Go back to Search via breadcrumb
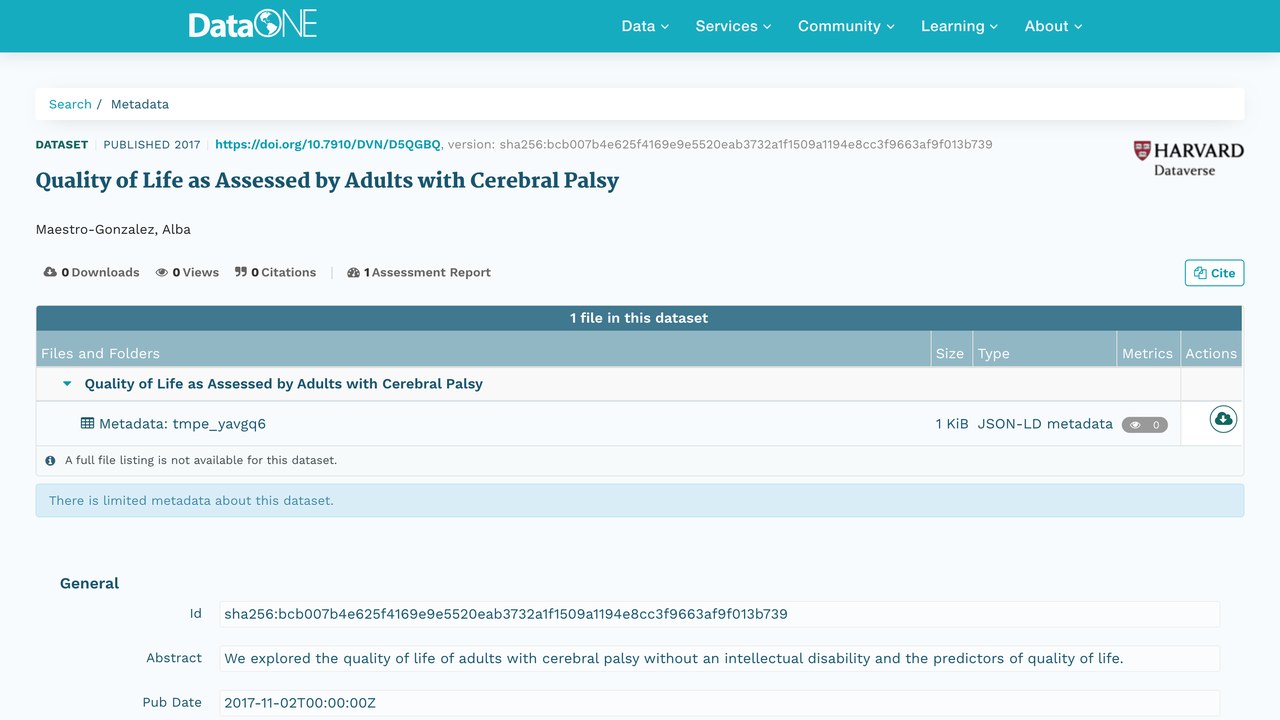Image resolution: width=1280 pixels, height=720 pixels. (x=70, y=104)
